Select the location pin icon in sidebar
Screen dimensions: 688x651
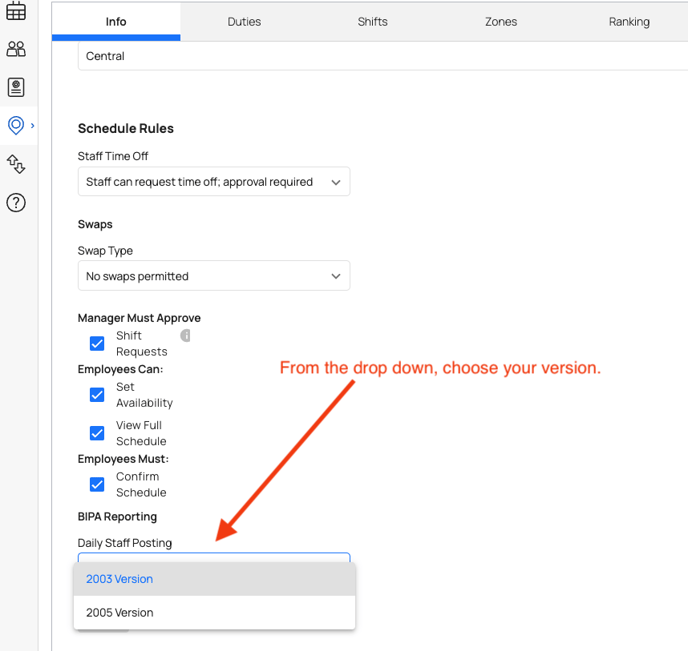click(16, 125)
